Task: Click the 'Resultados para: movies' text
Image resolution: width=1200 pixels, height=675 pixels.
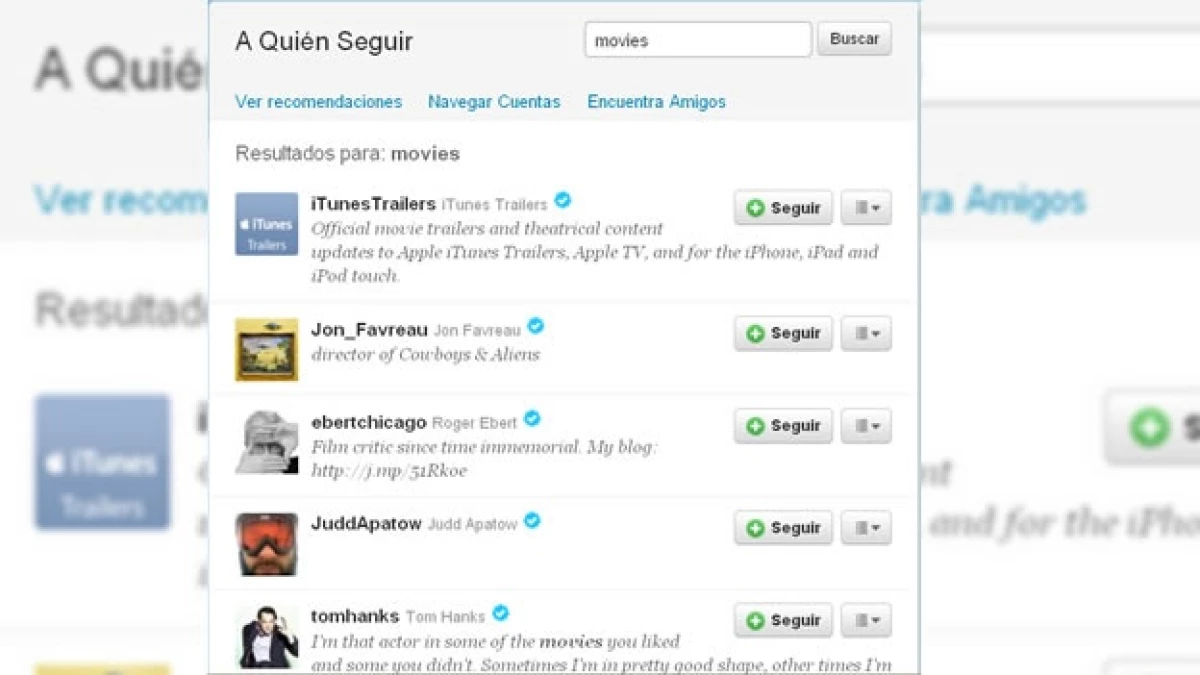Action: point(347,154)
